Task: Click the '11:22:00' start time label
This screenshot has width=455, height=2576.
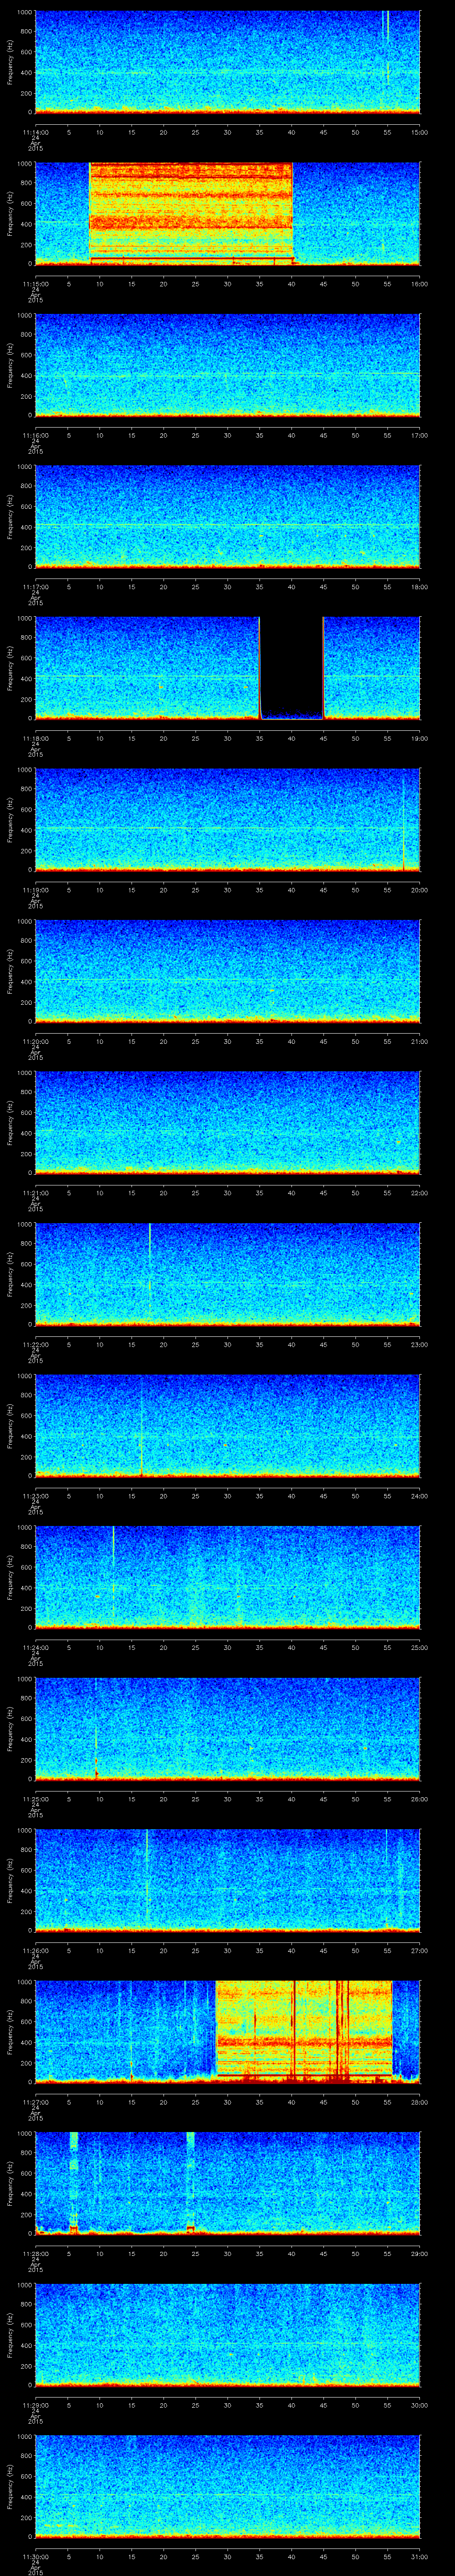Action: [35, 1344]
